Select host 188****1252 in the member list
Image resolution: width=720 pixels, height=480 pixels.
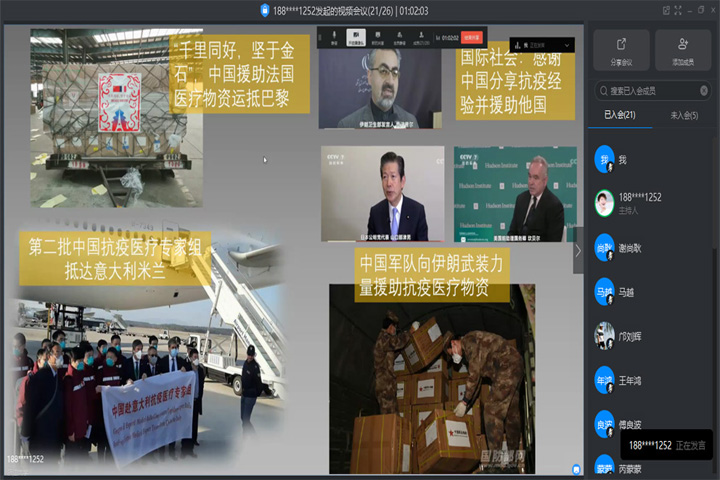tap(652, 203)
